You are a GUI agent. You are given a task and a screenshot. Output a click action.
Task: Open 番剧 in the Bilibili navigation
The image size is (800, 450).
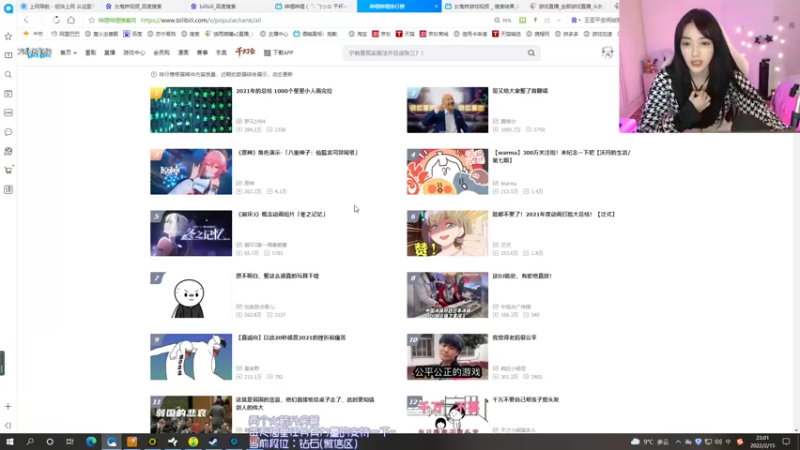coord(90,53)
